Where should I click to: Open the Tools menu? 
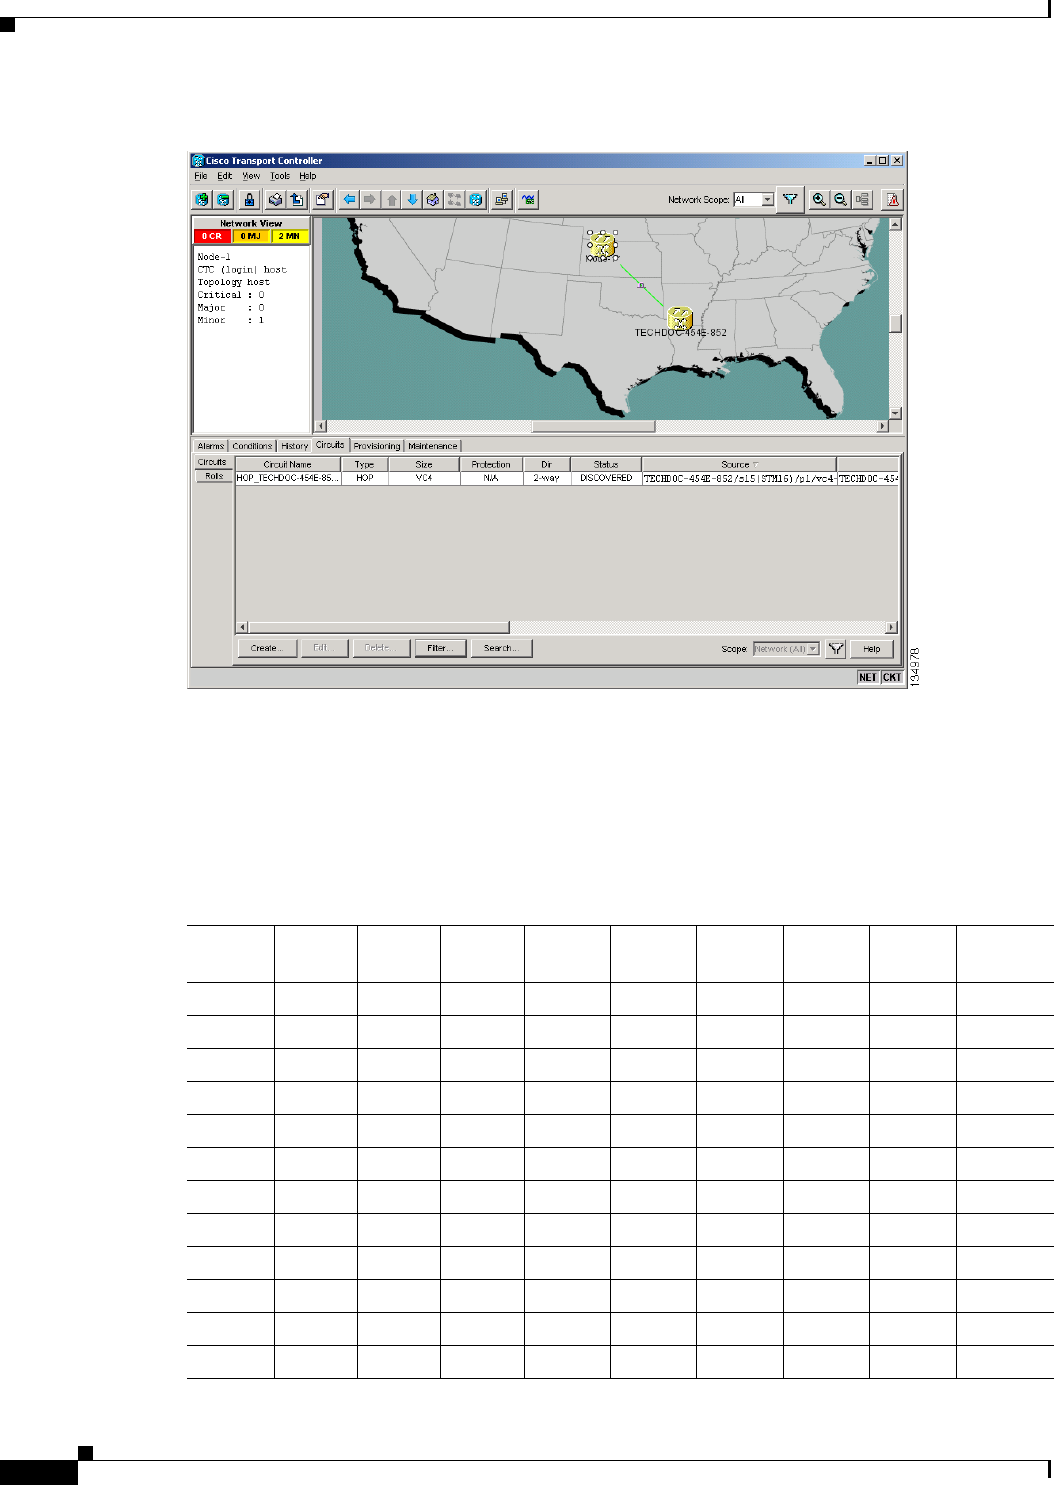click(x=280, y=176)
